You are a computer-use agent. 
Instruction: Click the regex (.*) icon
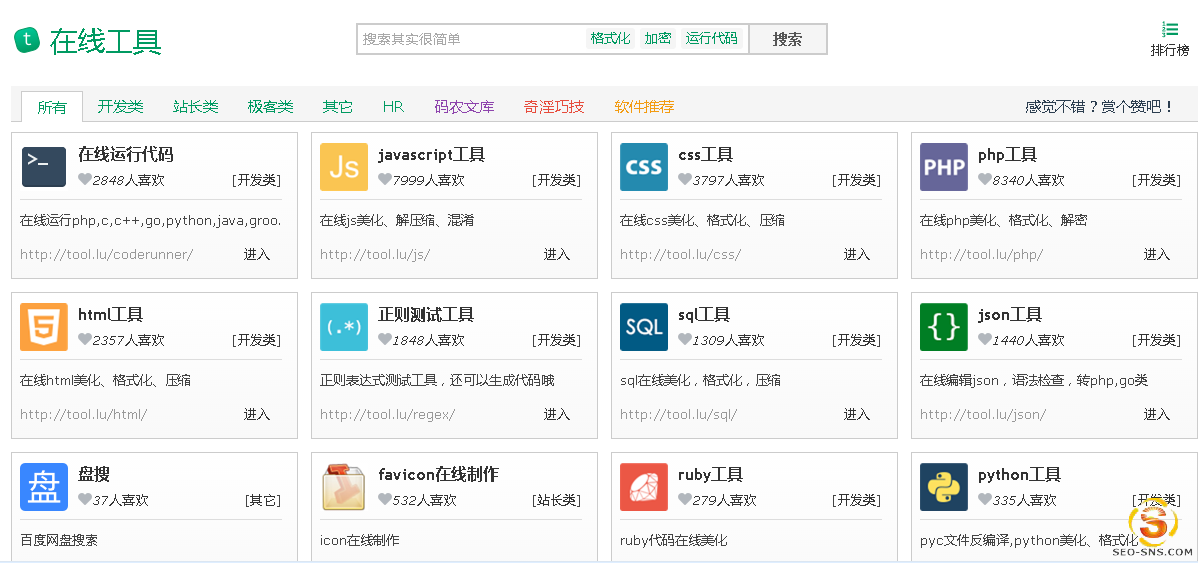344,327
